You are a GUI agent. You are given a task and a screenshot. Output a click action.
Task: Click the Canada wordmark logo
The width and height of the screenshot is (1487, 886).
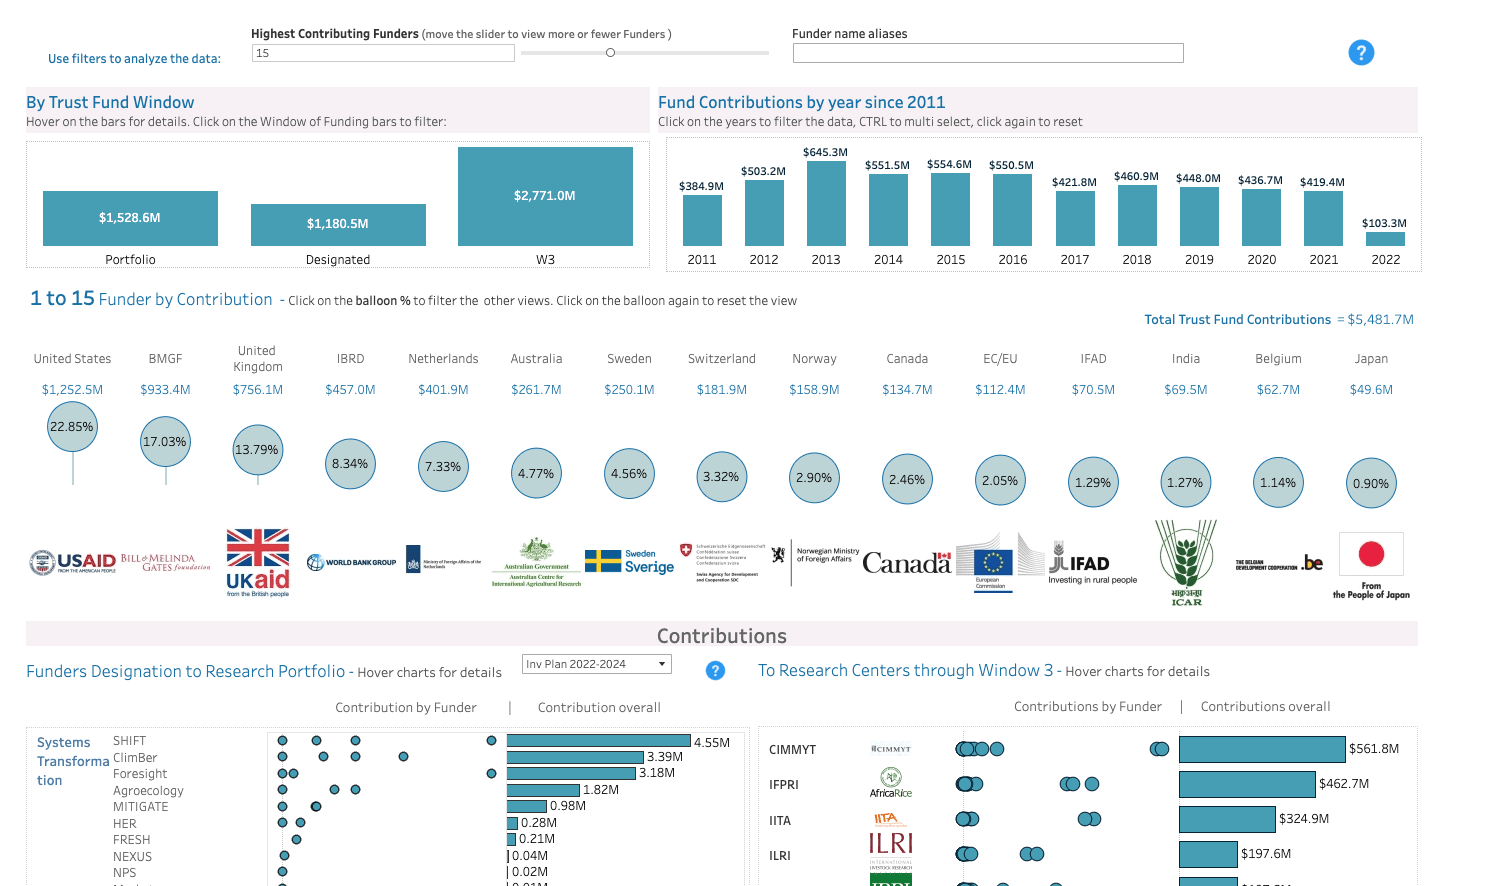pyautogui.click(x=907, y=563)
